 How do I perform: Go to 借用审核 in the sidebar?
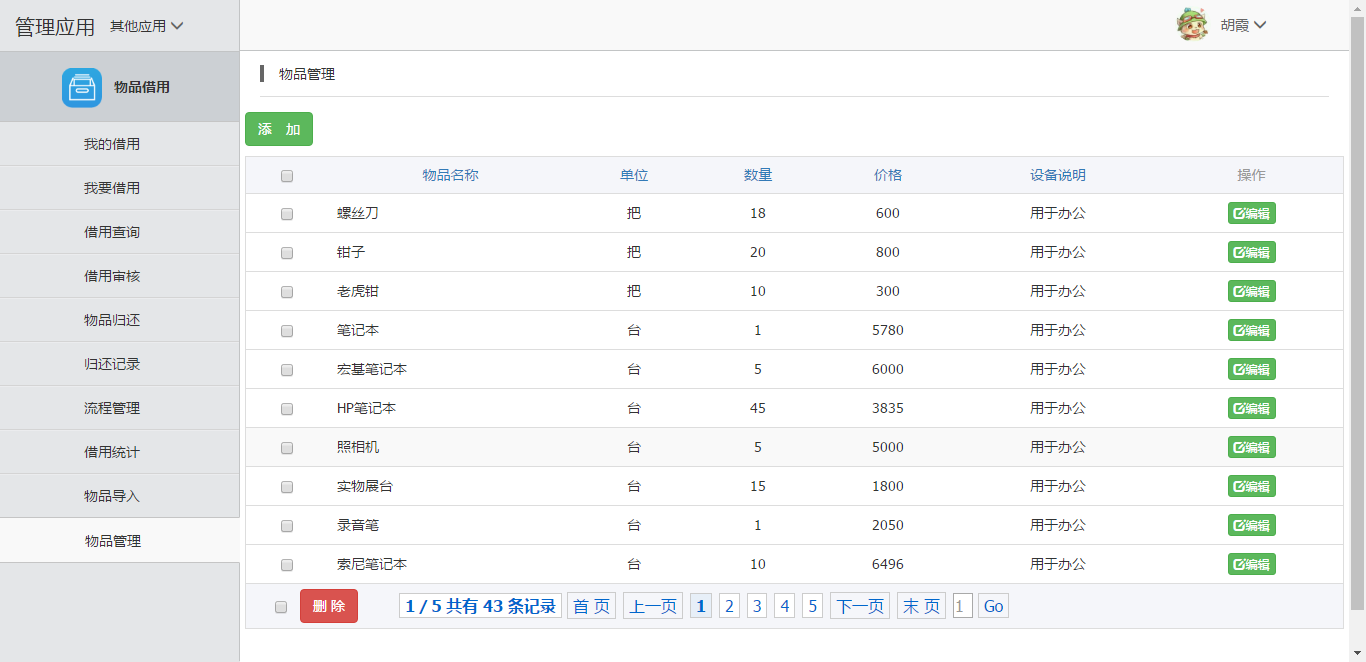point(112,276)
